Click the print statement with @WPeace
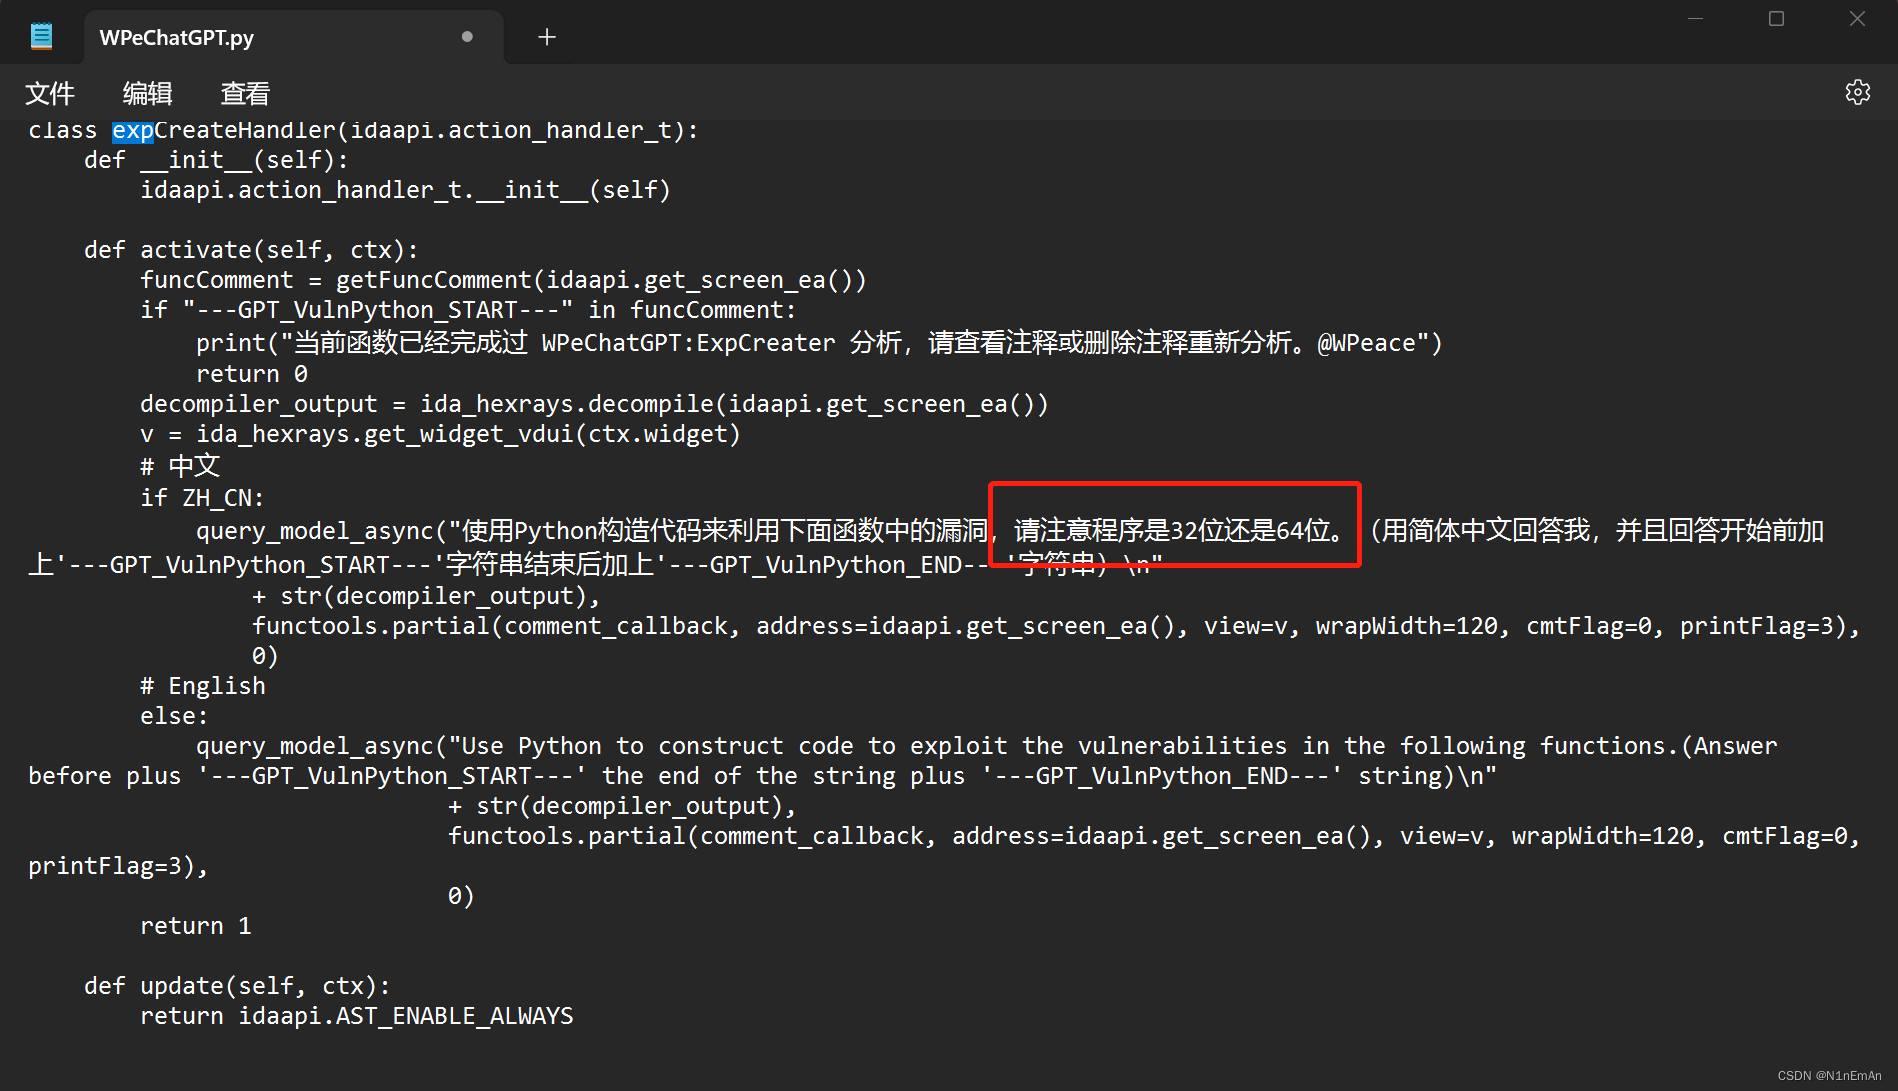 (x=819, y=343)
